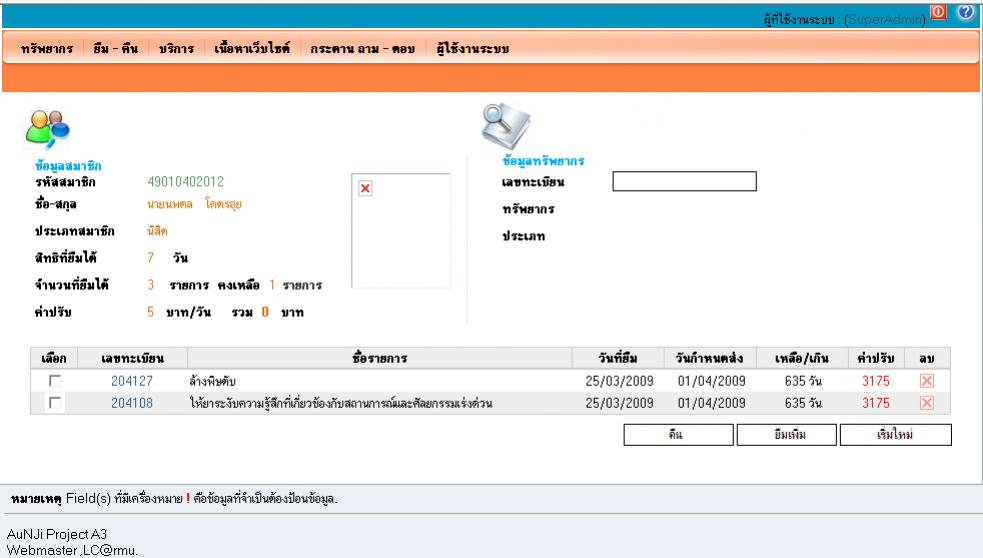
Task: Click the AuNJi Project A3 footer text
Action: point(57,534)
